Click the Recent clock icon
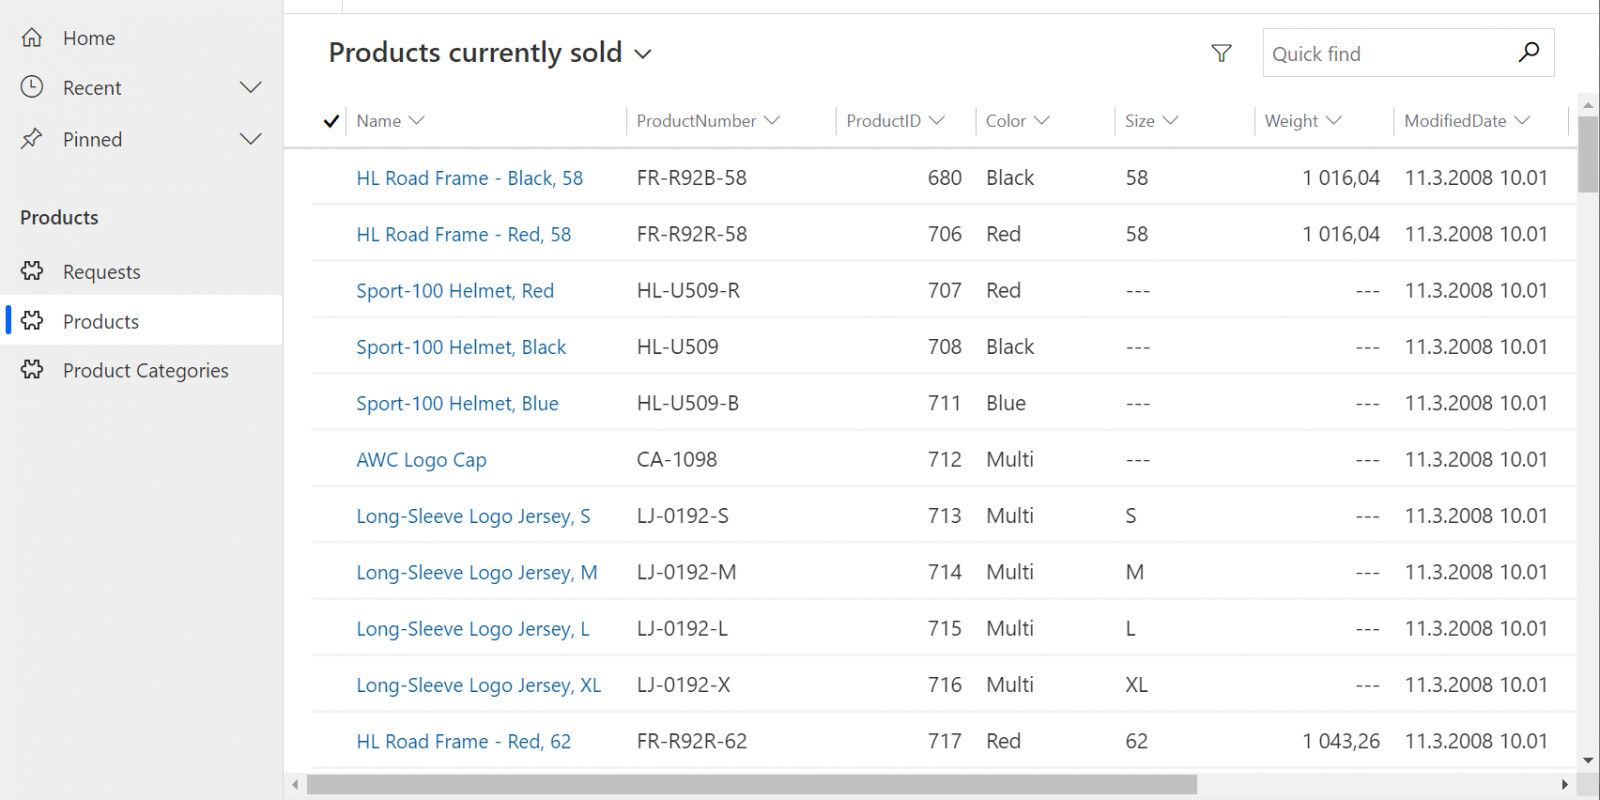Image resolution: width=1600 pixels, height=800 pixels. [32, 87]
